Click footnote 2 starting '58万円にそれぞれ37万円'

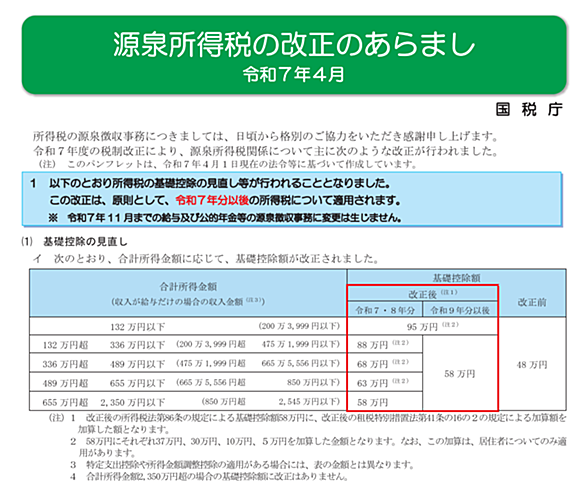tap(318, 447)
